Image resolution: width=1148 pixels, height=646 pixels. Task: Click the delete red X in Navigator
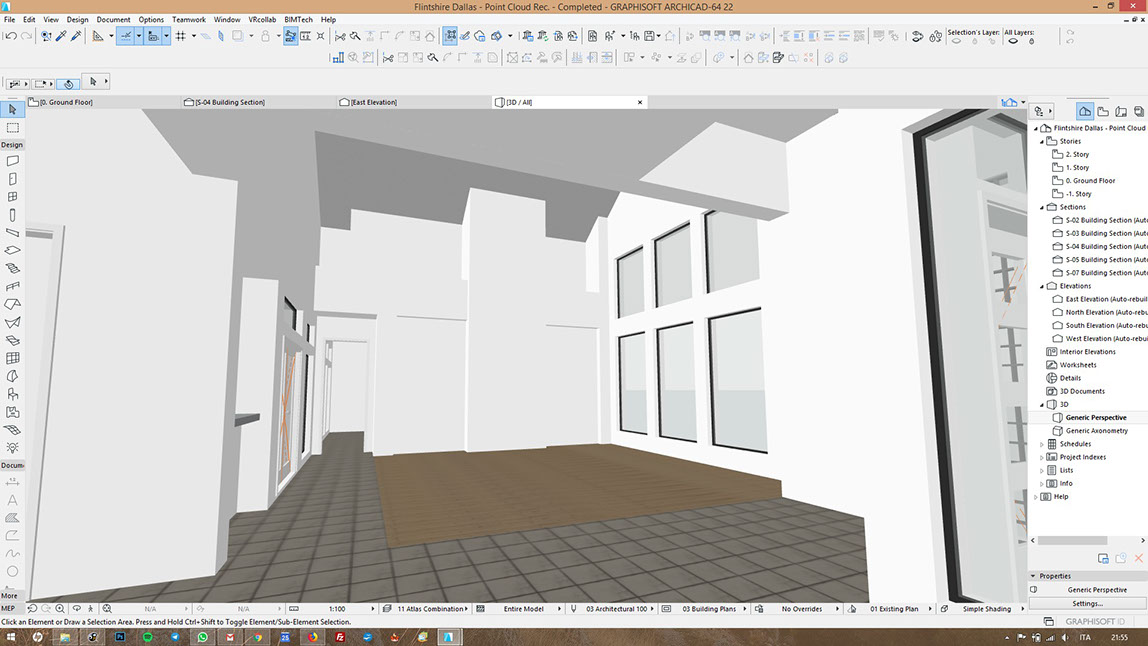1138,558
